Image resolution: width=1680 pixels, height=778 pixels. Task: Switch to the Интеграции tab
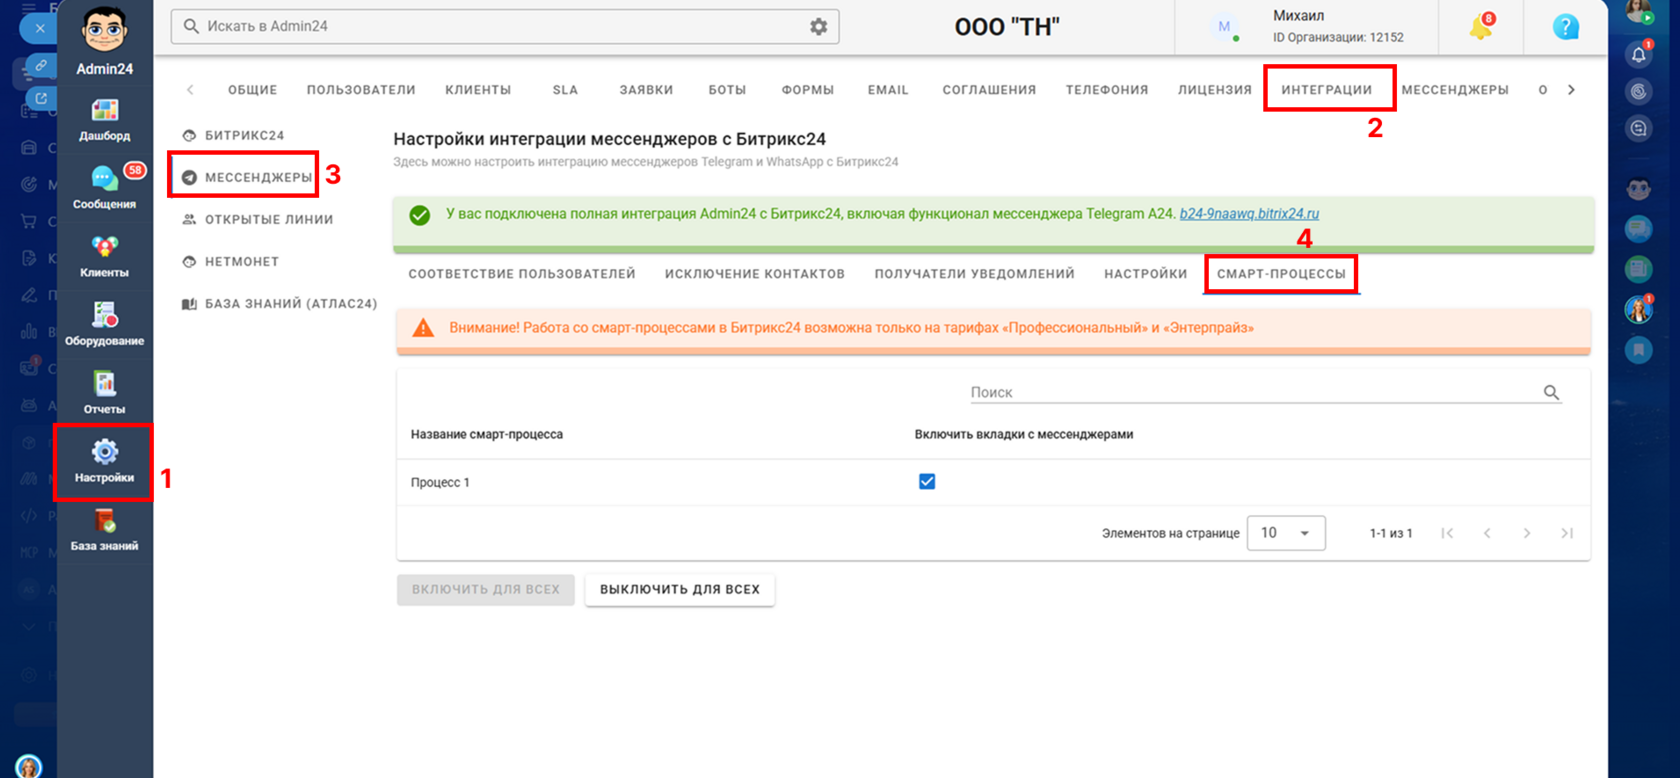coord(1327,90)
